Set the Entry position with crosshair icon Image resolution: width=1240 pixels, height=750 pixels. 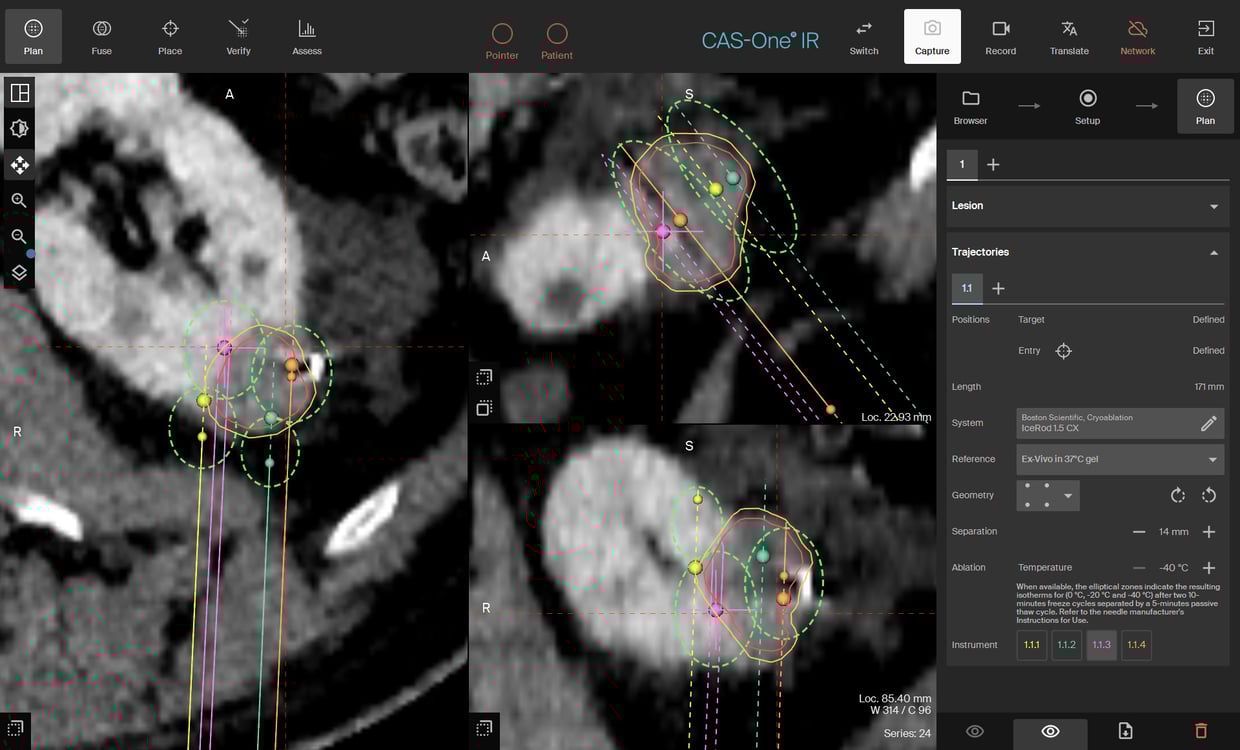point(1063,351)
